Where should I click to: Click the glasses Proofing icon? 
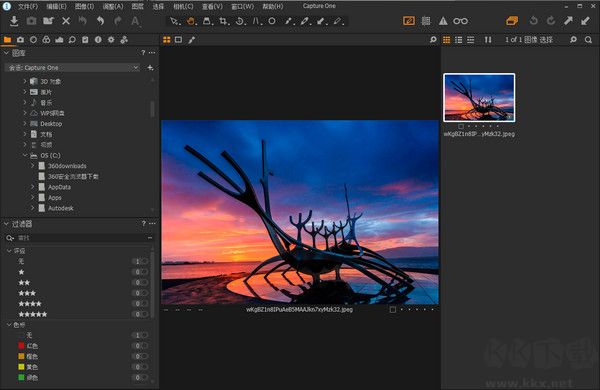(x=460, y=21)
